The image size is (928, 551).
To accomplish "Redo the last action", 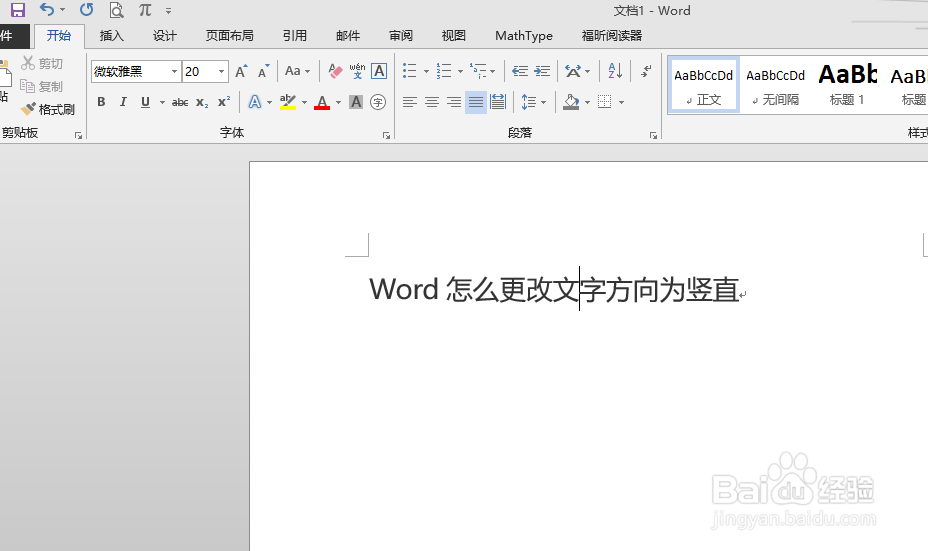I will point(86,10).
